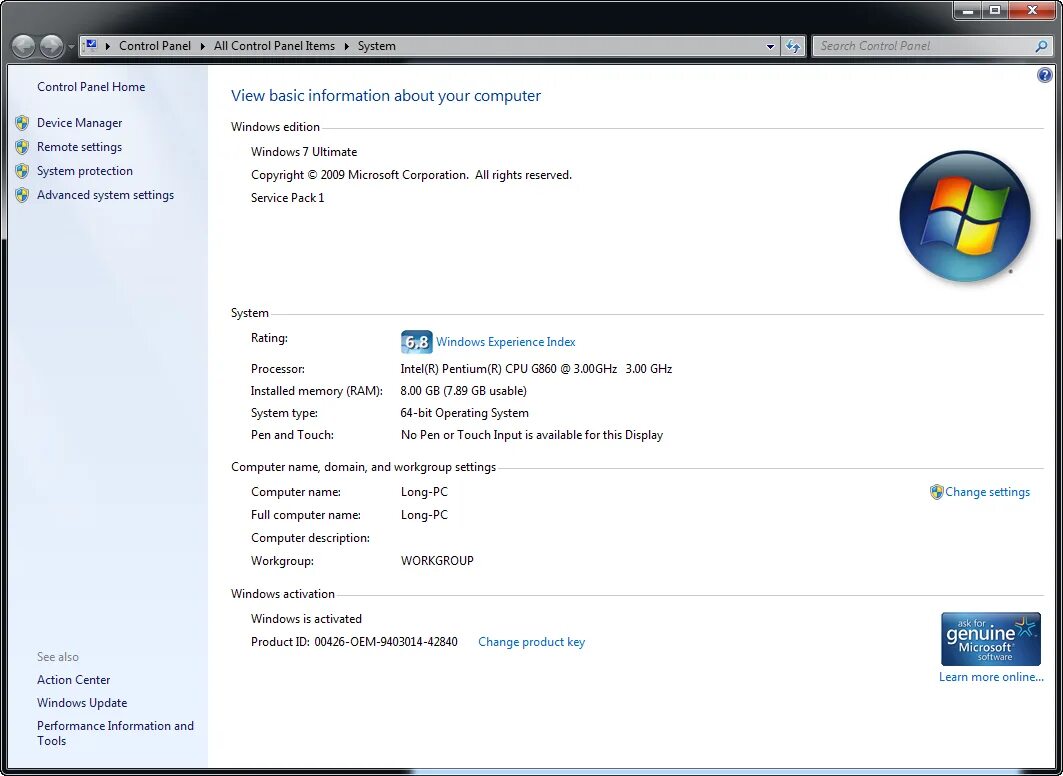
Task: Select All Control Panel Items breadcrumb
Action: coord(274,45)
